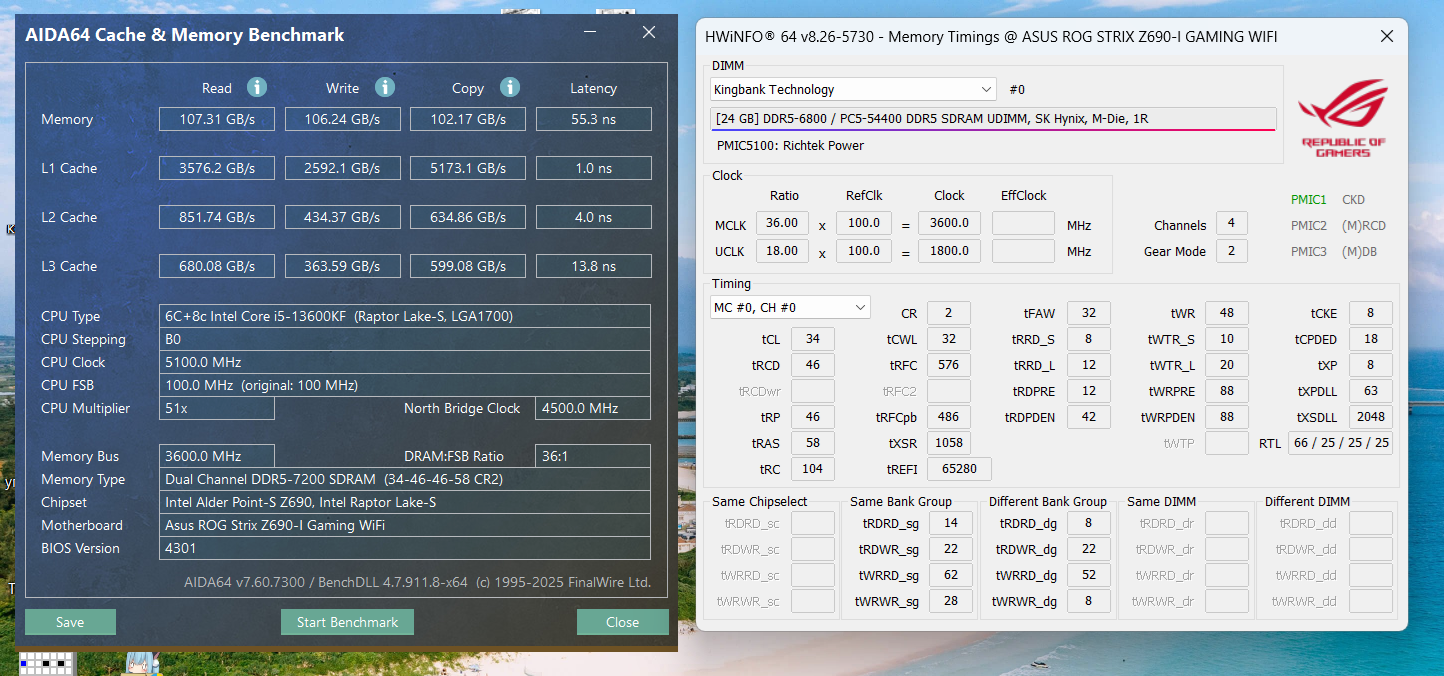Click the Save button in AIDA64
Screen dimensions: 1444x676
coord(70,622)
